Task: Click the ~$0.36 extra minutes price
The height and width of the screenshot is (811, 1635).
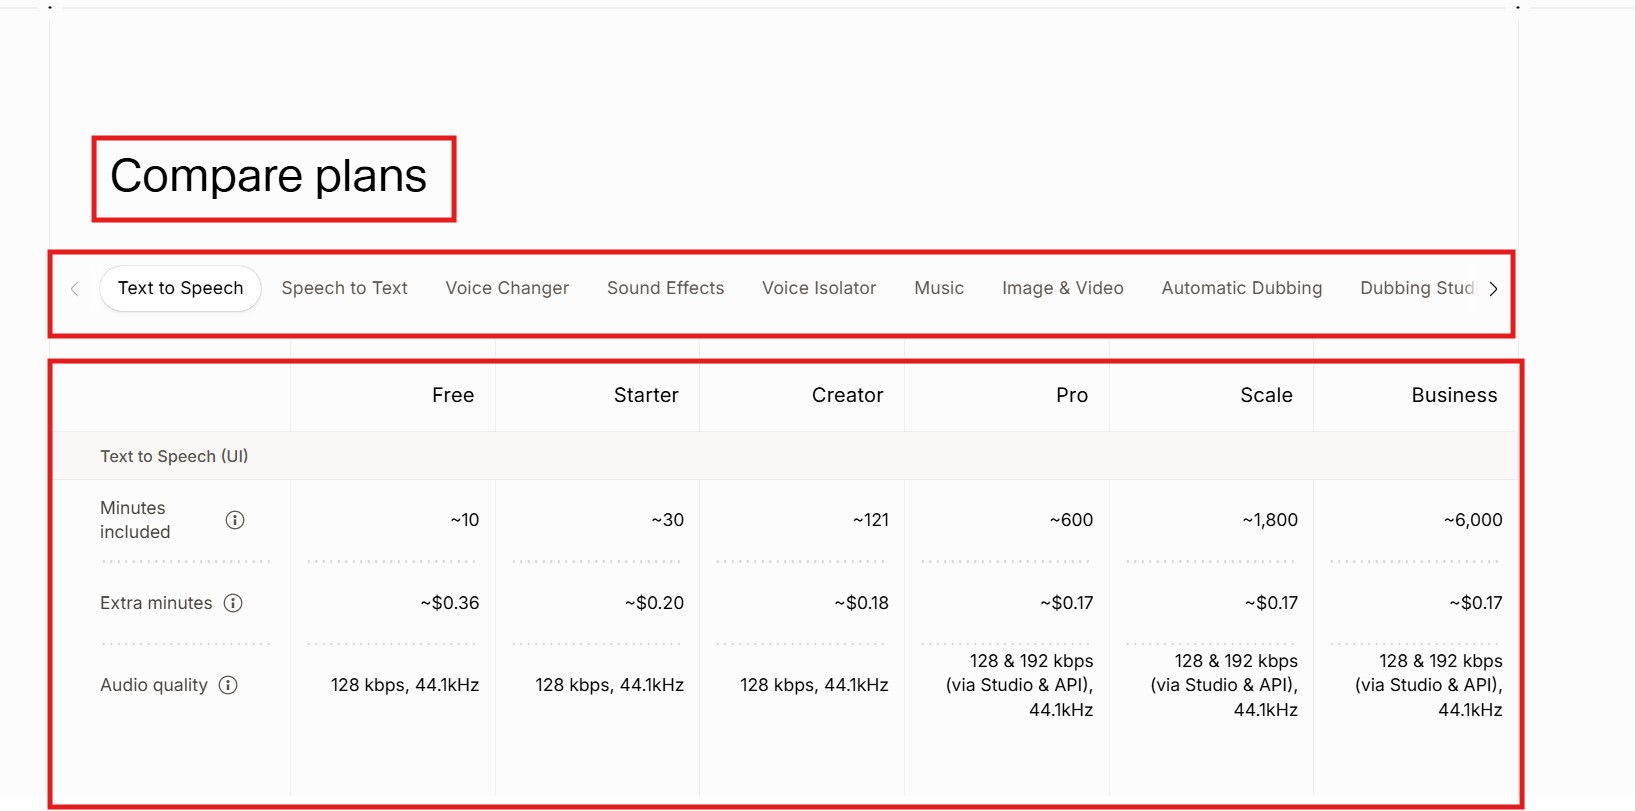Action: point(450,603)
